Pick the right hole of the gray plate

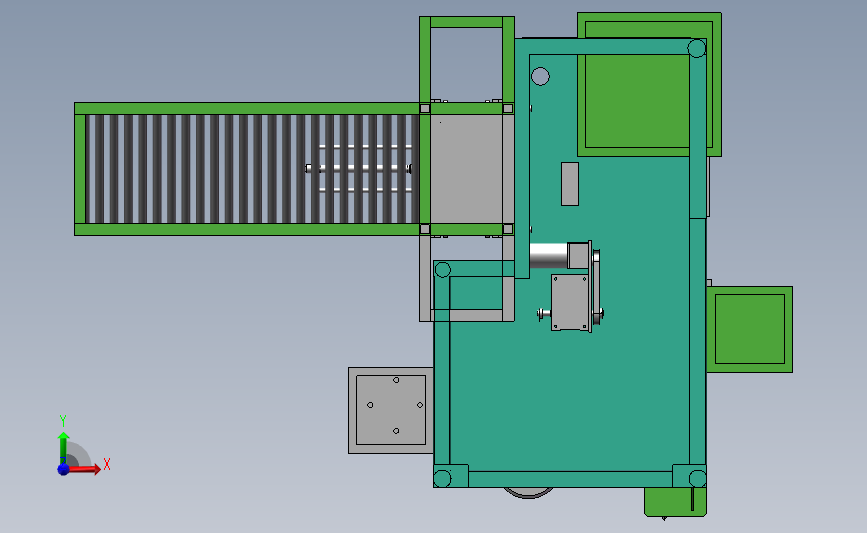point(420,405)
